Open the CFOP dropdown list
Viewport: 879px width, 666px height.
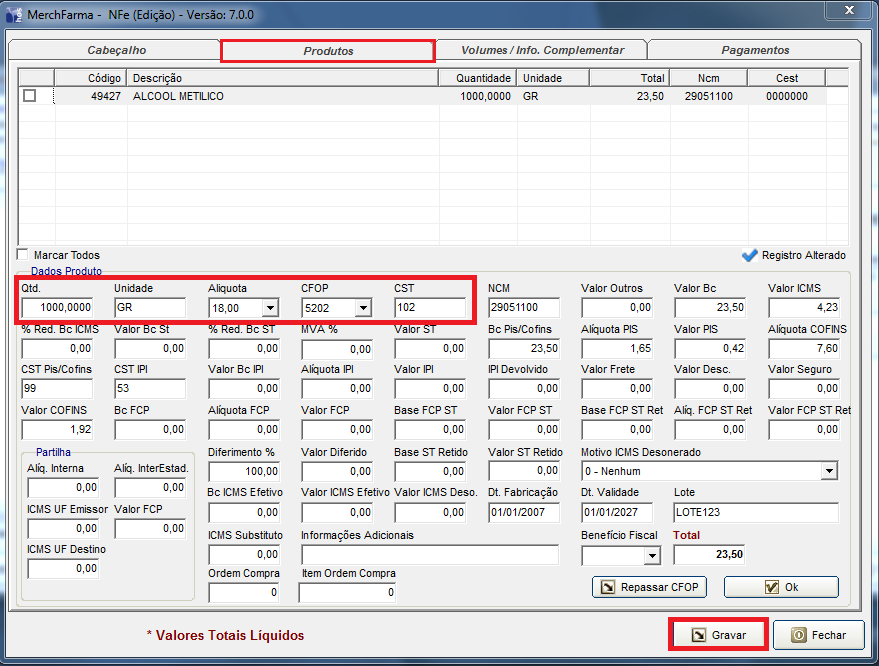pos(362,308)
